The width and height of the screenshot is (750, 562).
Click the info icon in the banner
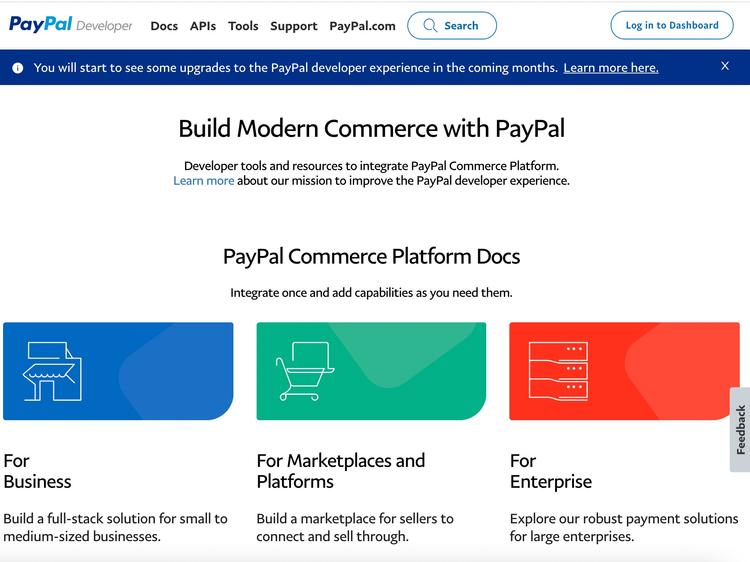18,68
